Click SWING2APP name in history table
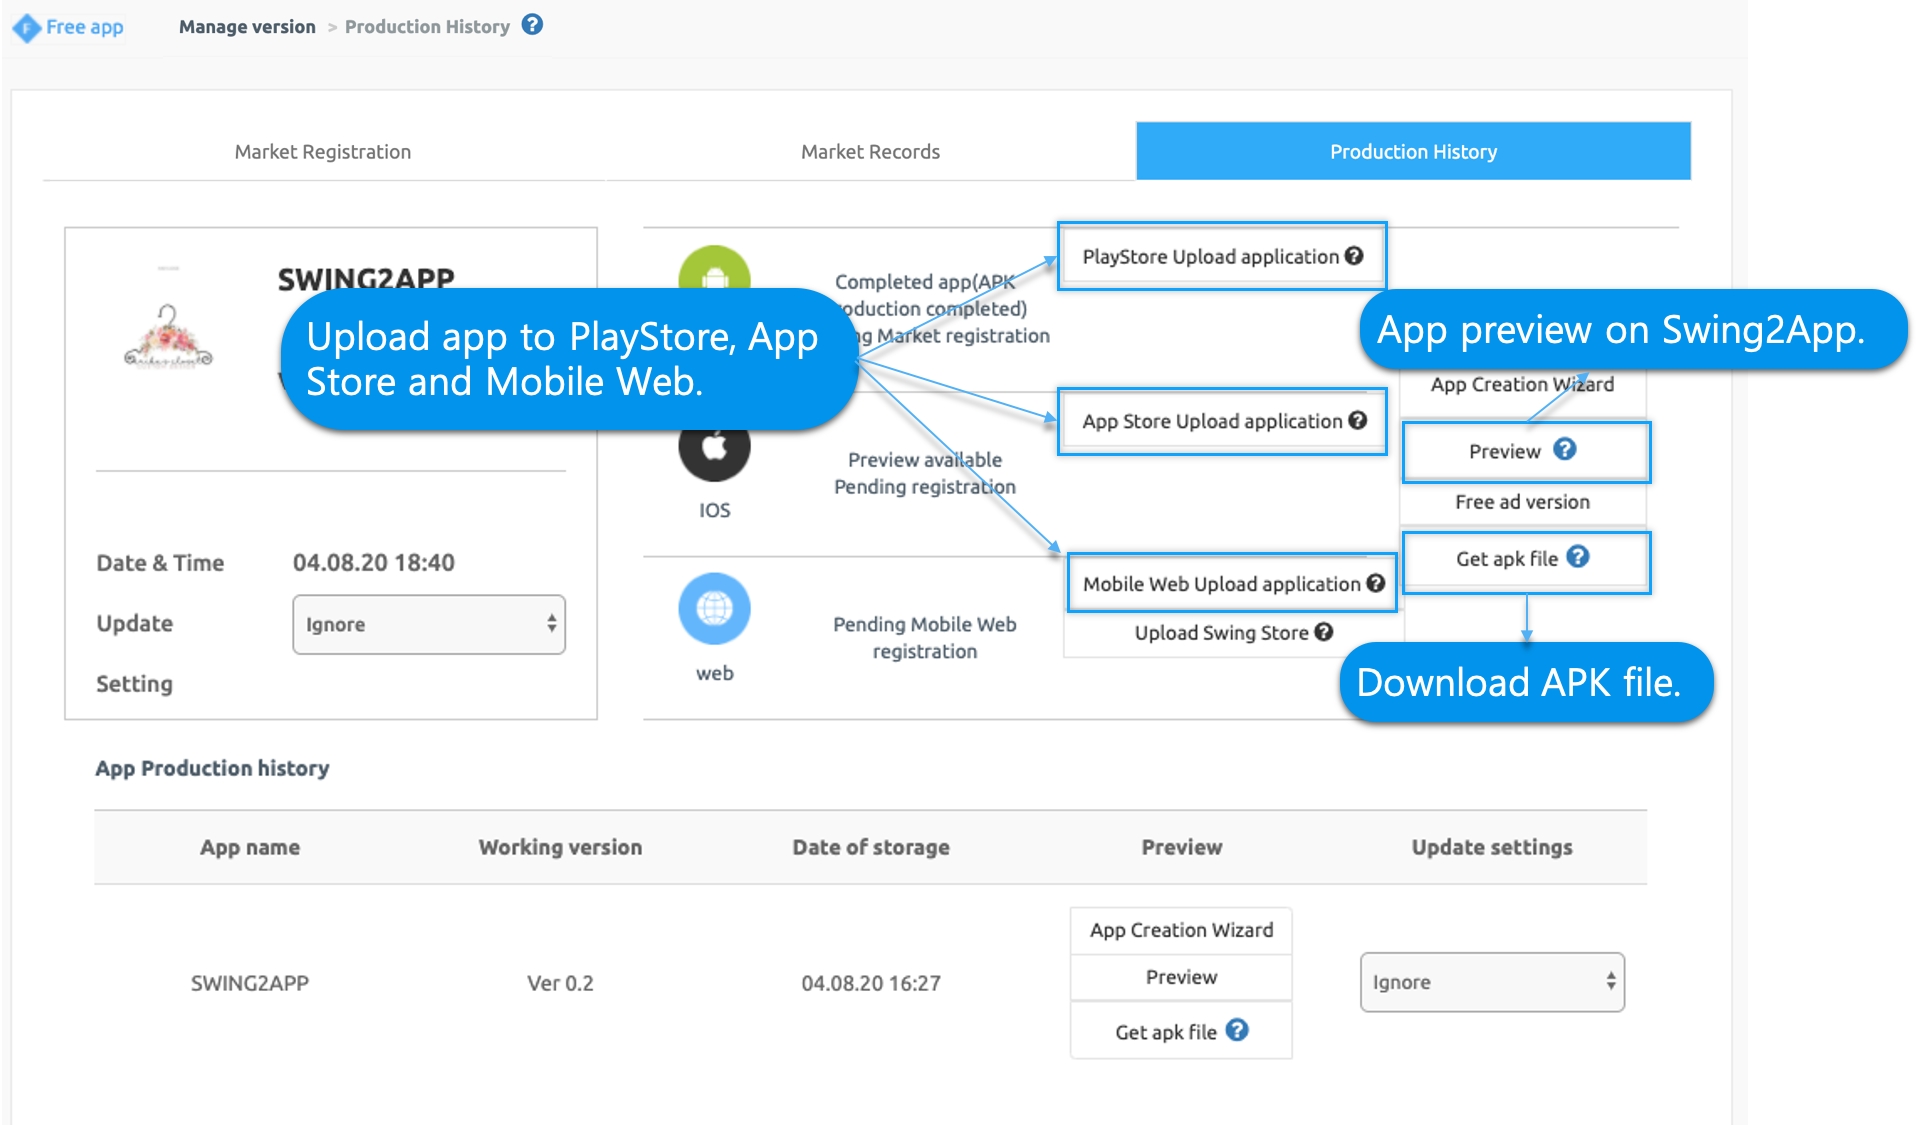 [250, 983]
